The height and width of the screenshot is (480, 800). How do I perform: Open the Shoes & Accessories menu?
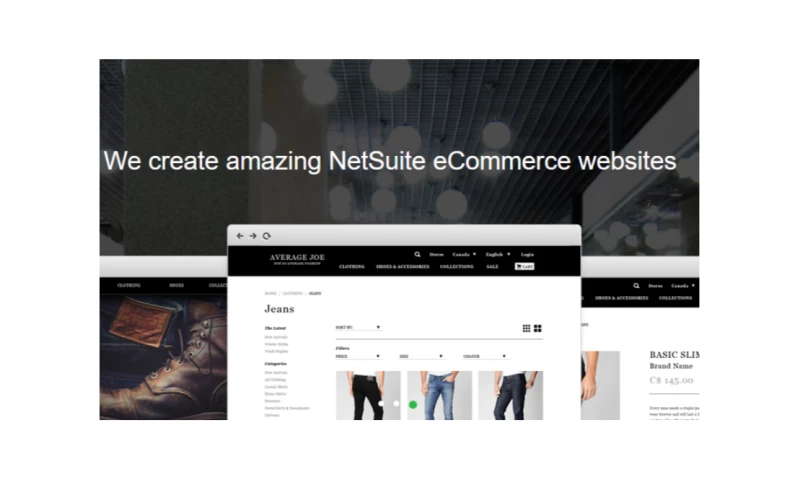pyautogui.click(x=403, y=266)
